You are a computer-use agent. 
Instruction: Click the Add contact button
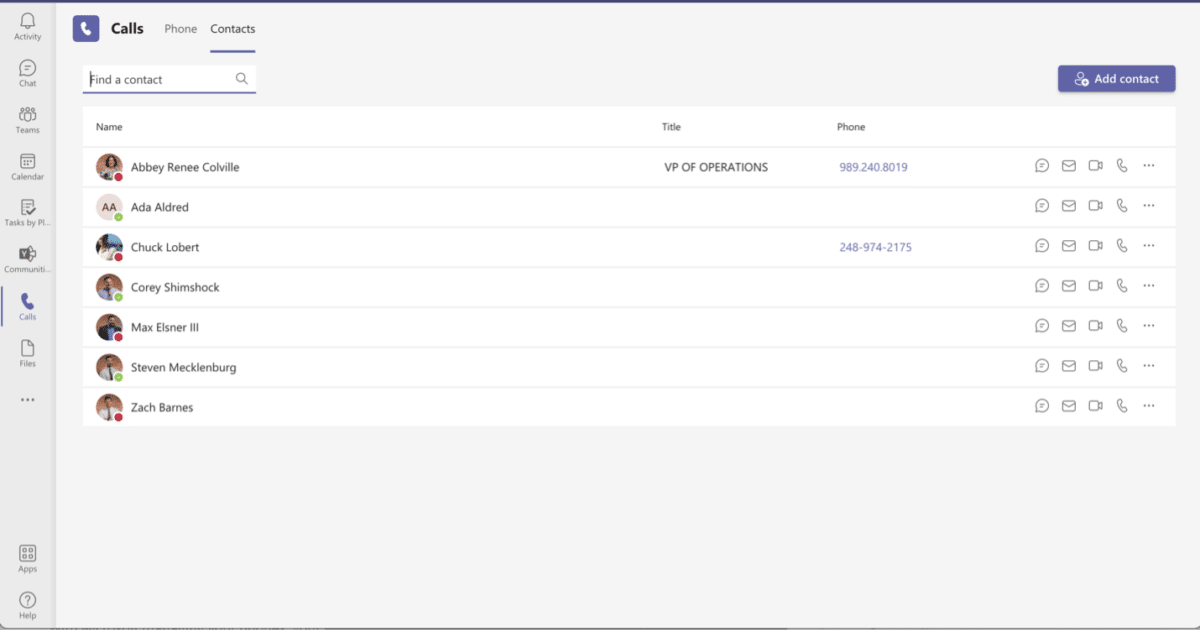tap(1116, 79)
